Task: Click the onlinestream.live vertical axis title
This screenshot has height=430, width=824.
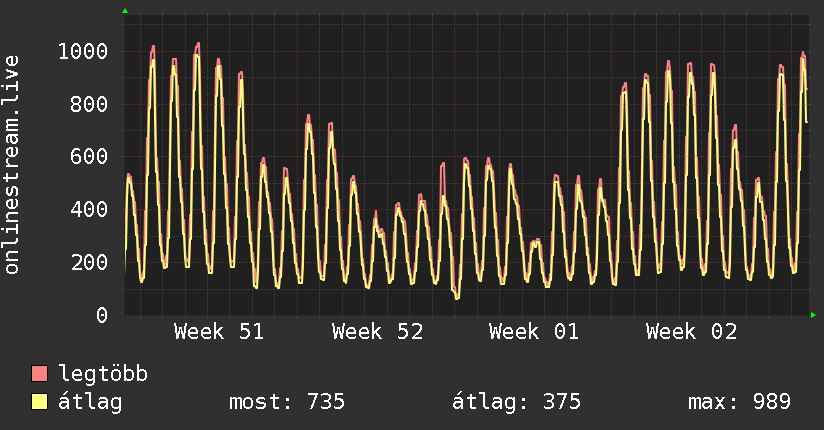Action: (11, 165)
